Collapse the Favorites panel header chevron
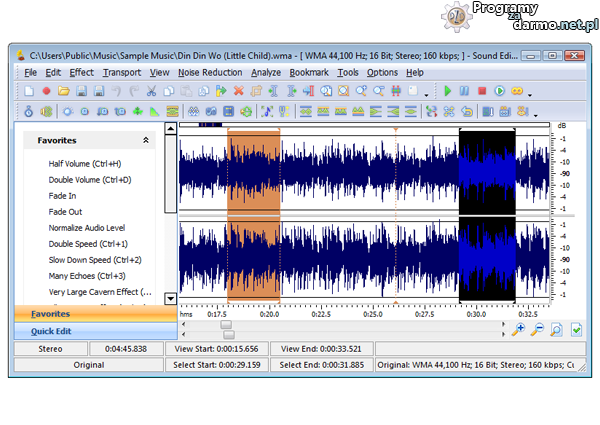Viewport: 600px width, 425px height. pos(146,141)
